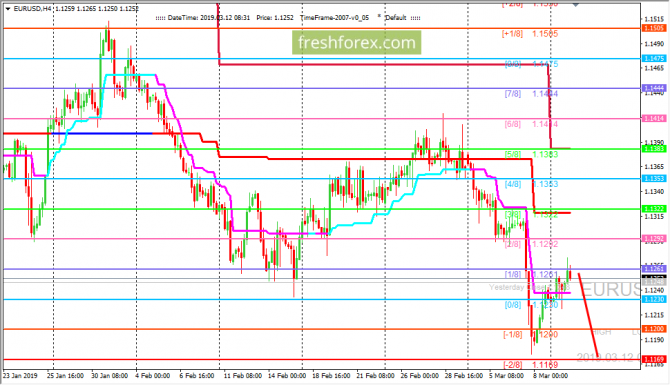Open the freshforex.com watermark link

[x=356, y=43]
